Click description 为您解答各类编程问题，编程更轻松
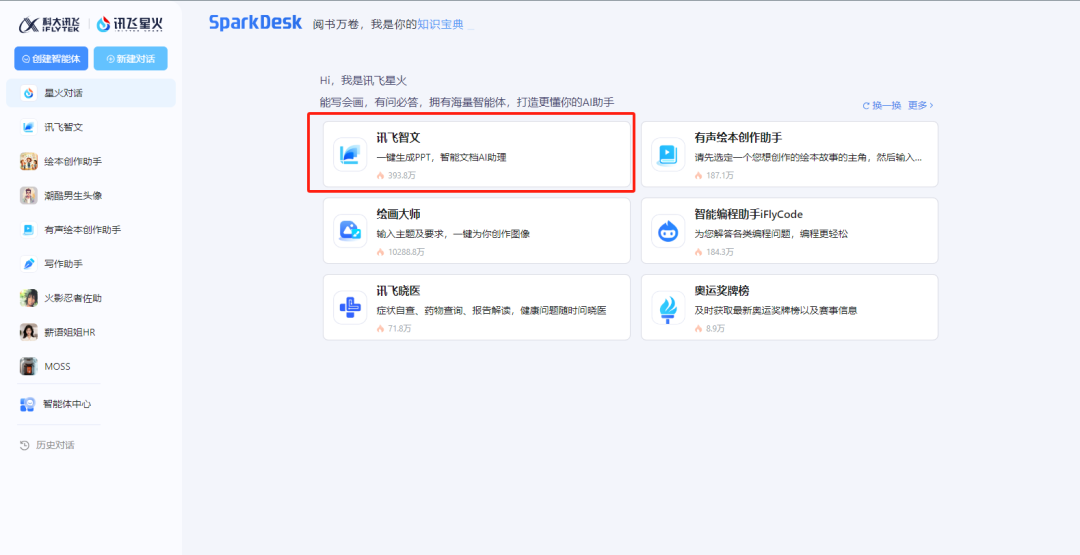Screen dimensions: 1080x555 tap(771, 234)
